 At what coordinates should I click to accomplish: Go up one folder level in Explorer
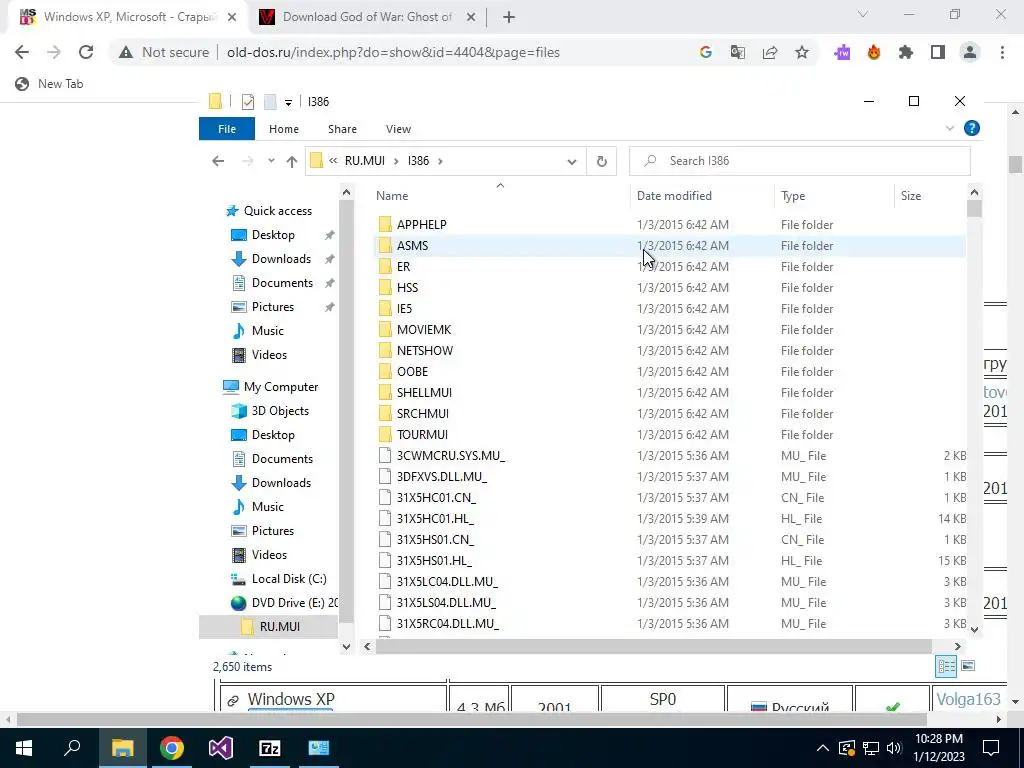pyautogui.click(x=291, y=161)
